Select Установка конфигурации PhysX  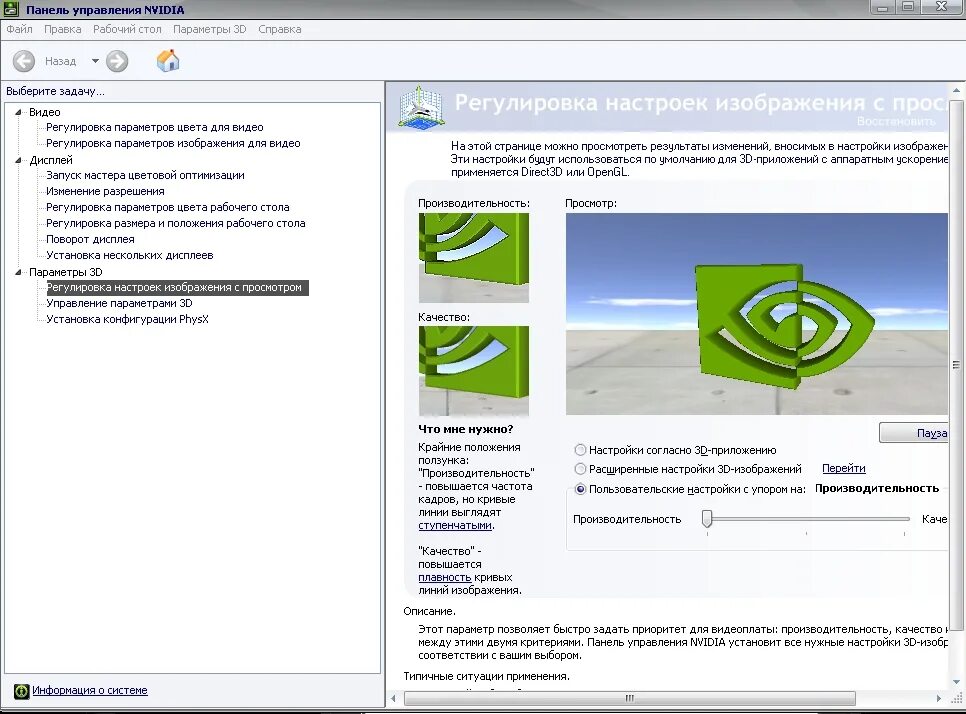(128, 319)
